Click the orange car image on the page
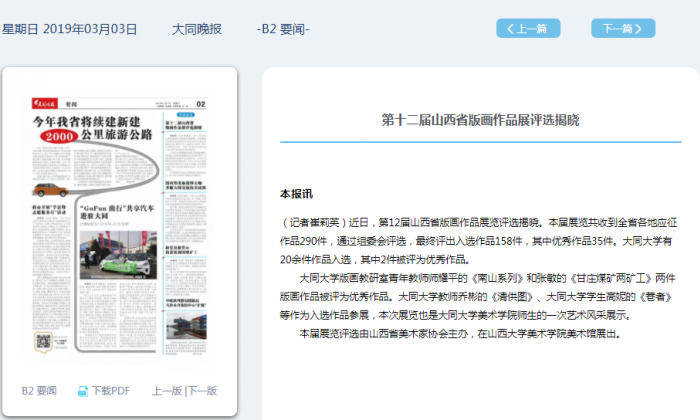This screenshot has height=420, width=700. (x=48, y=188)
